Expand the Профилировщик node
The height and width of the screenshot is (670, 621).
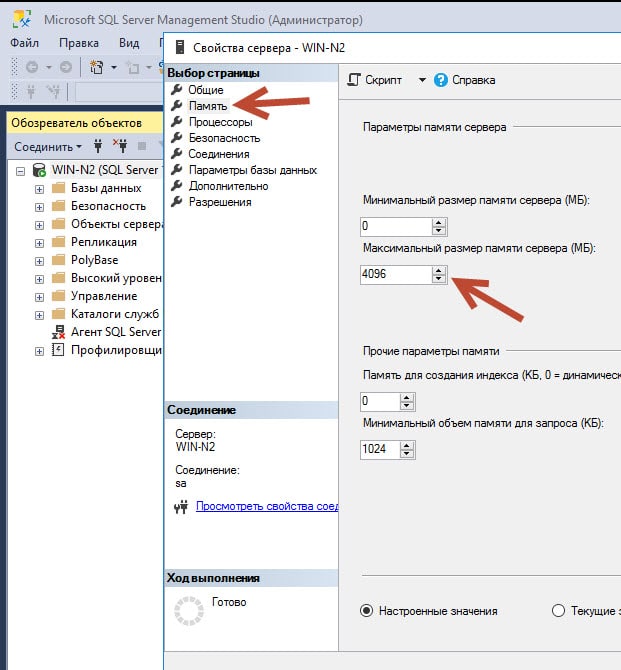39,351
